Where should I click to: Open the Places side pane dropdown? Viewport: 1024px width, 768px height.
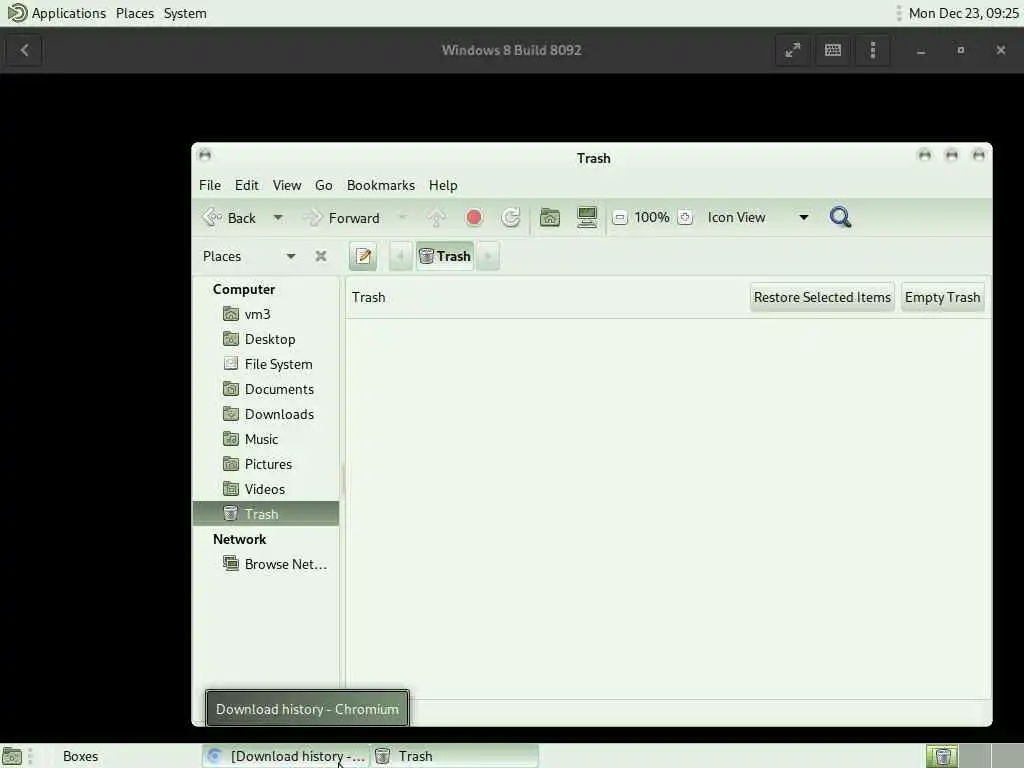point(248,256)
